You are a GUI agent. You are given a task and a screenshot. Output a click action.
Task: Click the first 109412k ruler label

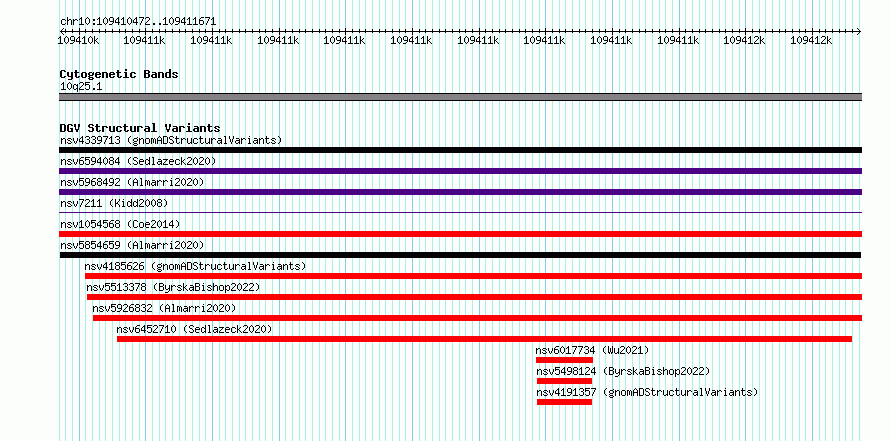[x=744, y=40]
